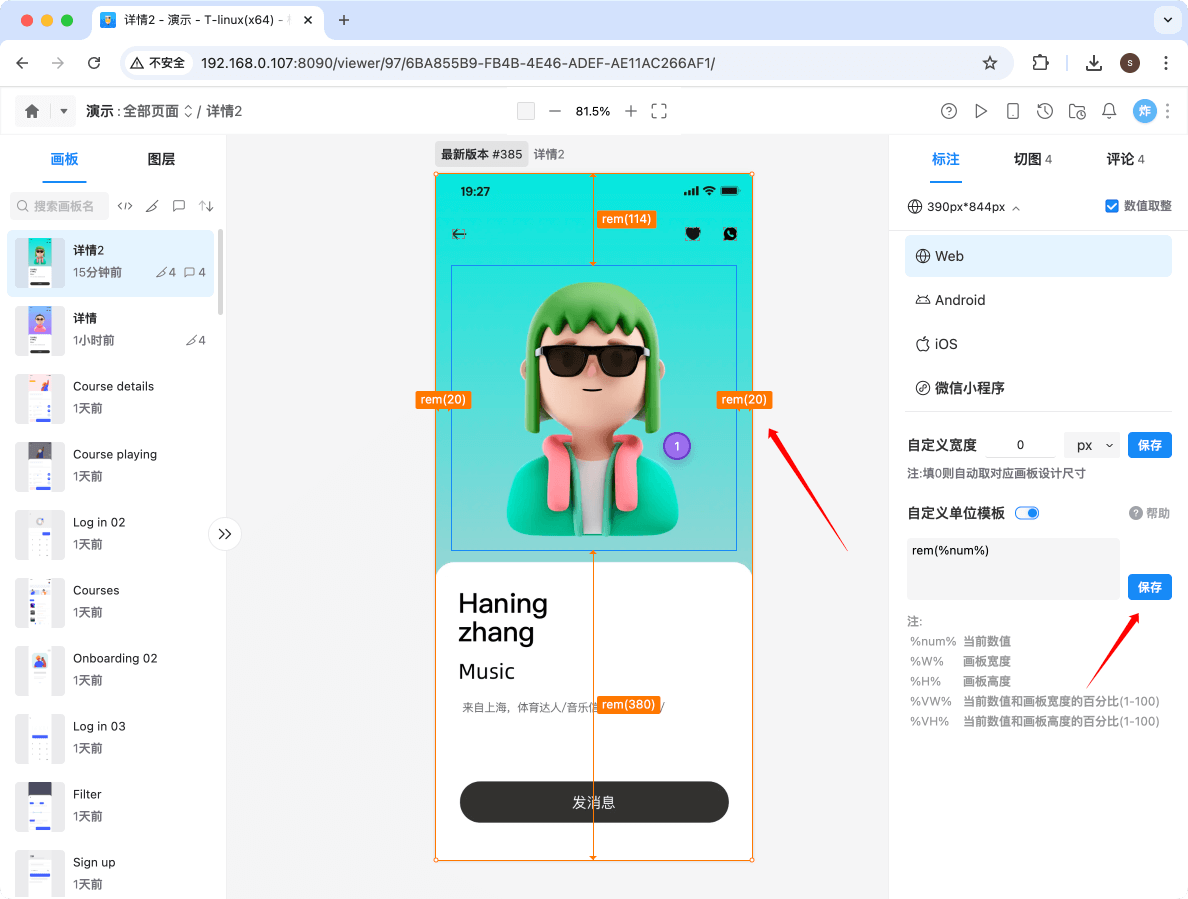Open version history clock icon
The image size is (1188, 899).
tap(1045, 111)
